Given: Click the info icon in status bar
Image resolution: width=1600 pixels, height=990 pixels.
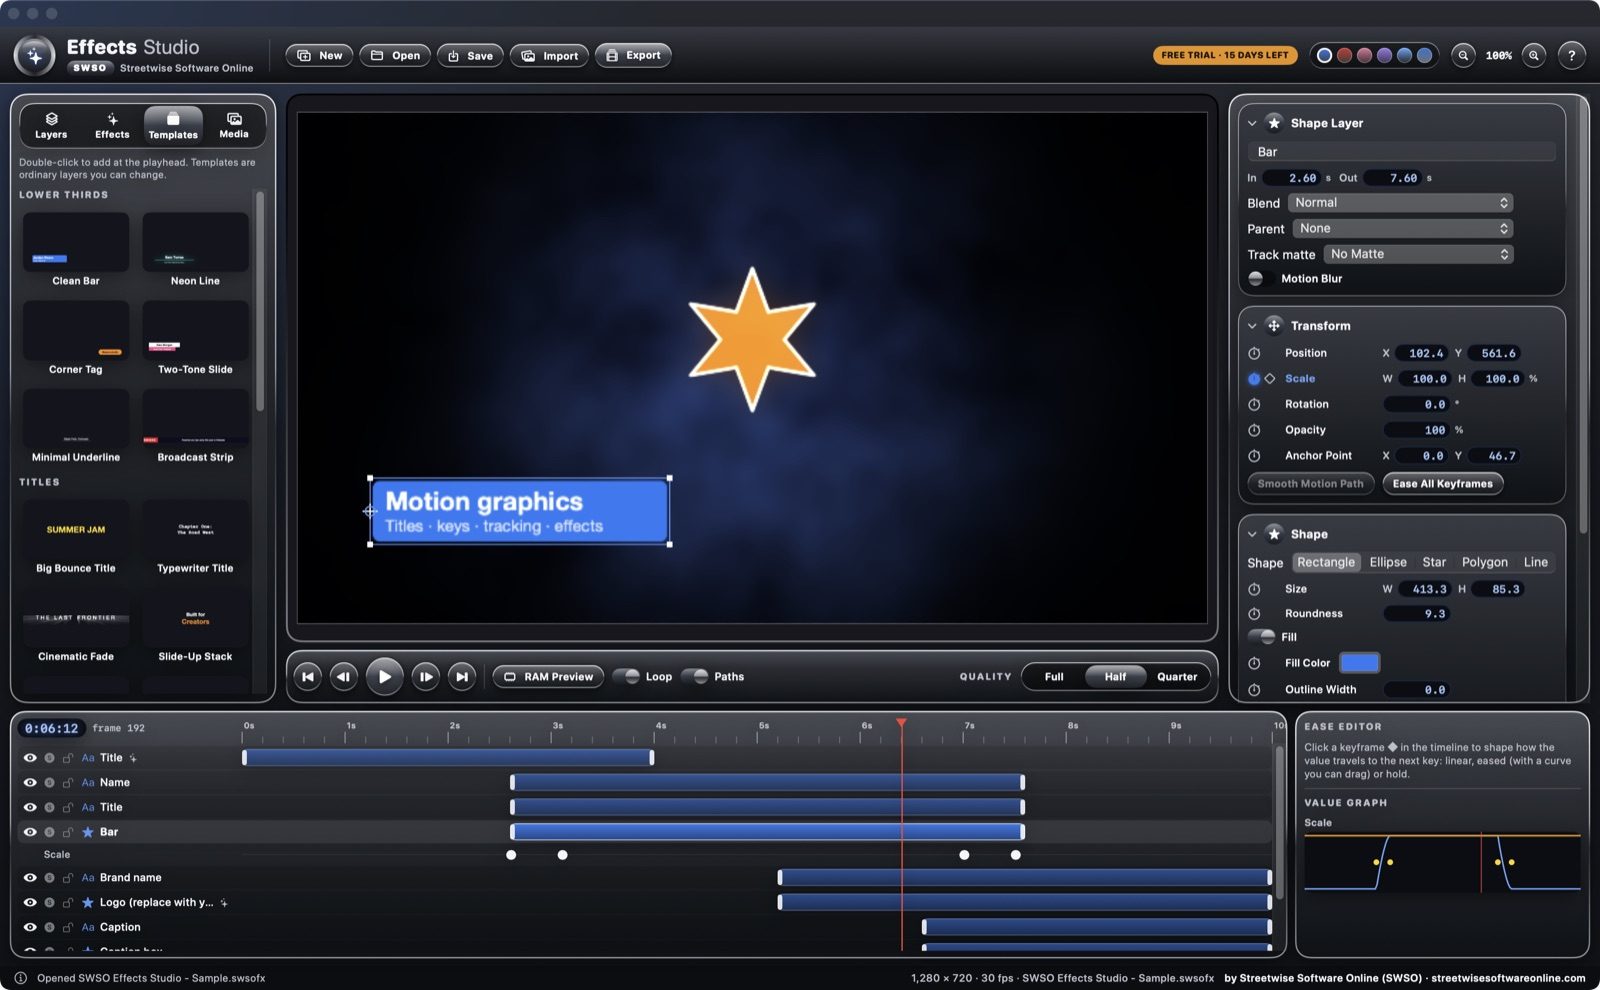Looking at the screenshot, I should pos(20,978).
